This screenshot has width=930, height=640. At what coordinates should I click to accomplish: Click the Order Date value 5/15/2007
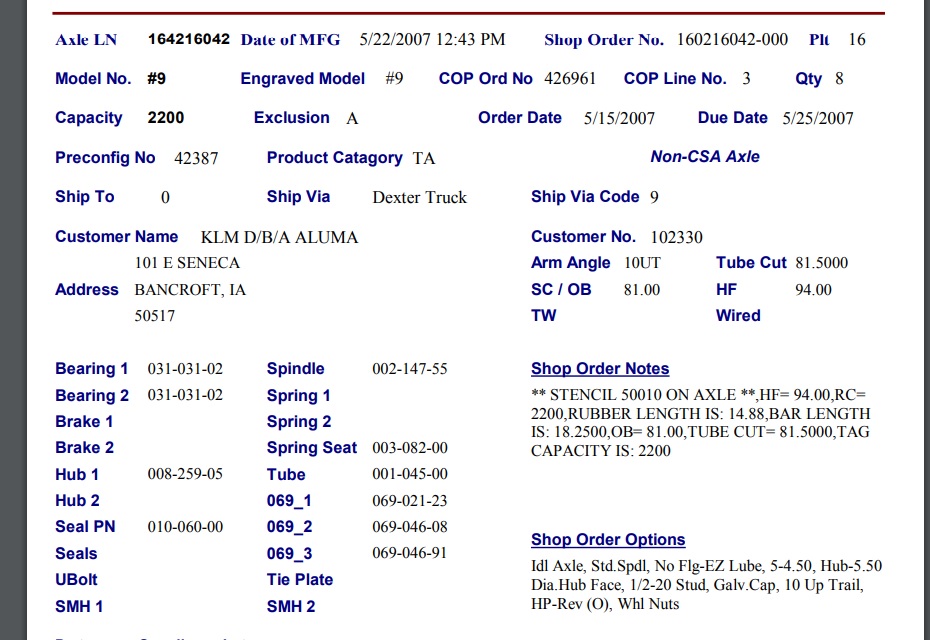tap(619, 119)
